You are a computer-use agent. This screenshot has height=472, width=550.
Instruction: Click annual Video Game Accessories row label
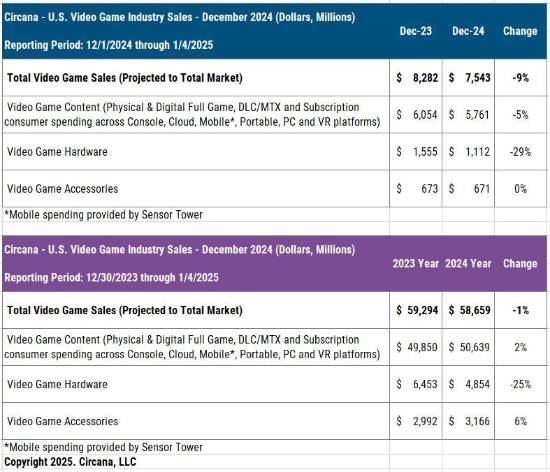62,421
